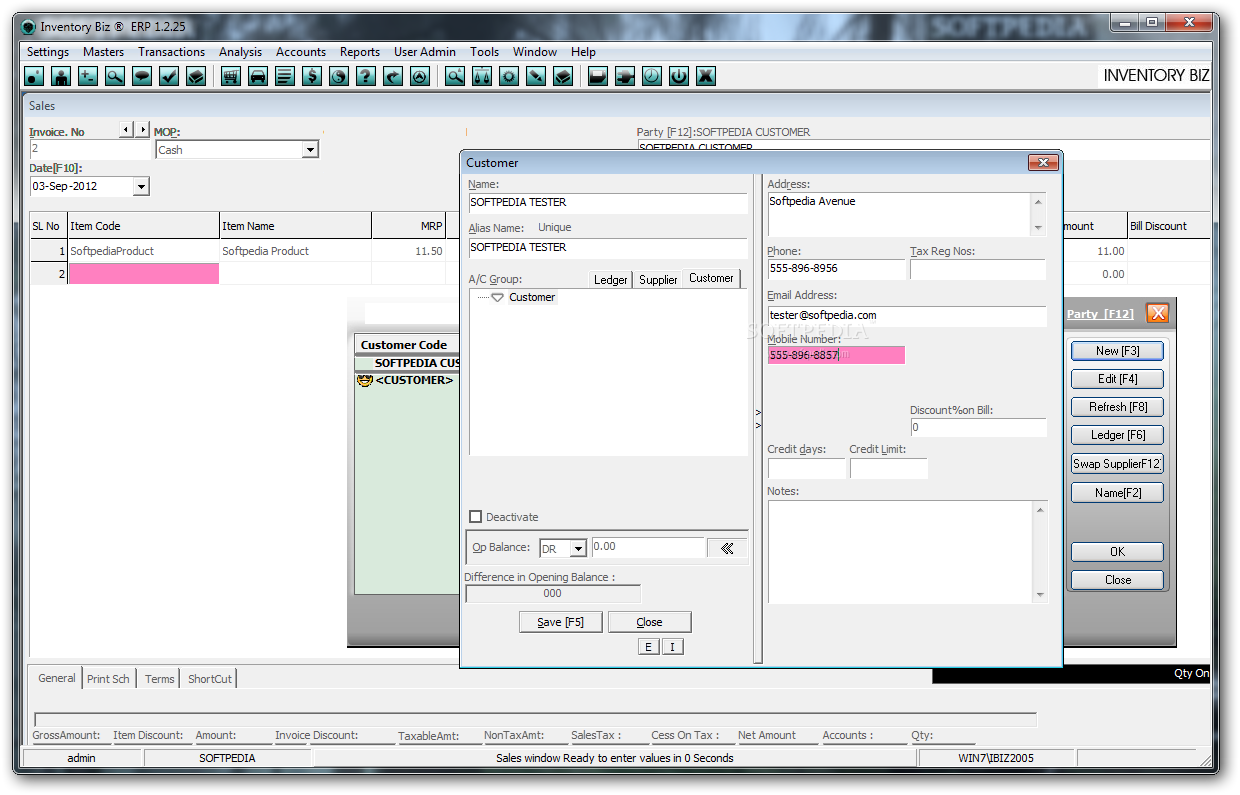
Task: Click the lined list toolbar icon
Action: (285, 76)
